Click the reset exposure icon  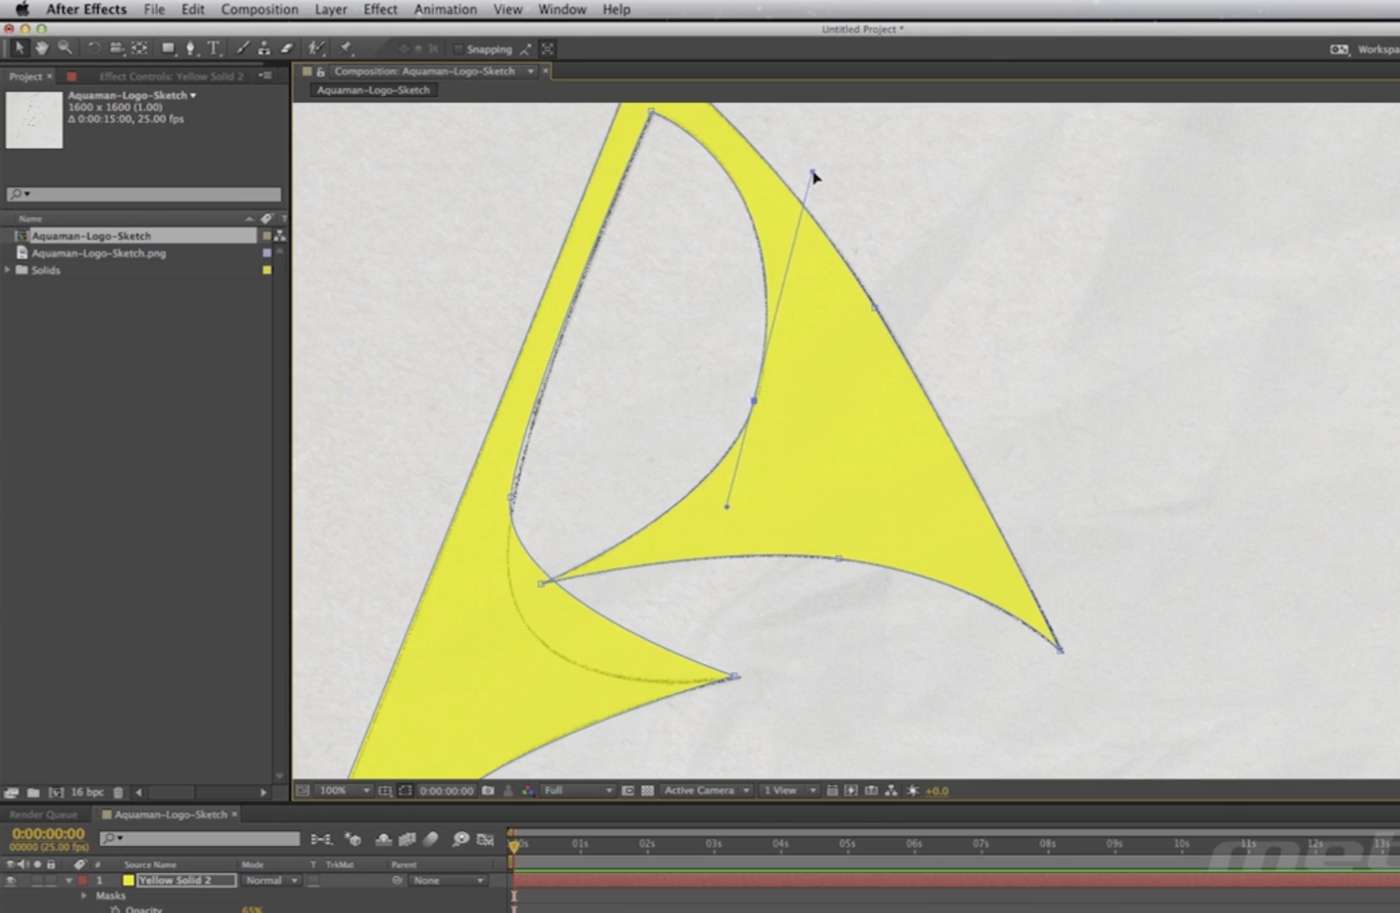pyautogui.click(x=912, y=790)
